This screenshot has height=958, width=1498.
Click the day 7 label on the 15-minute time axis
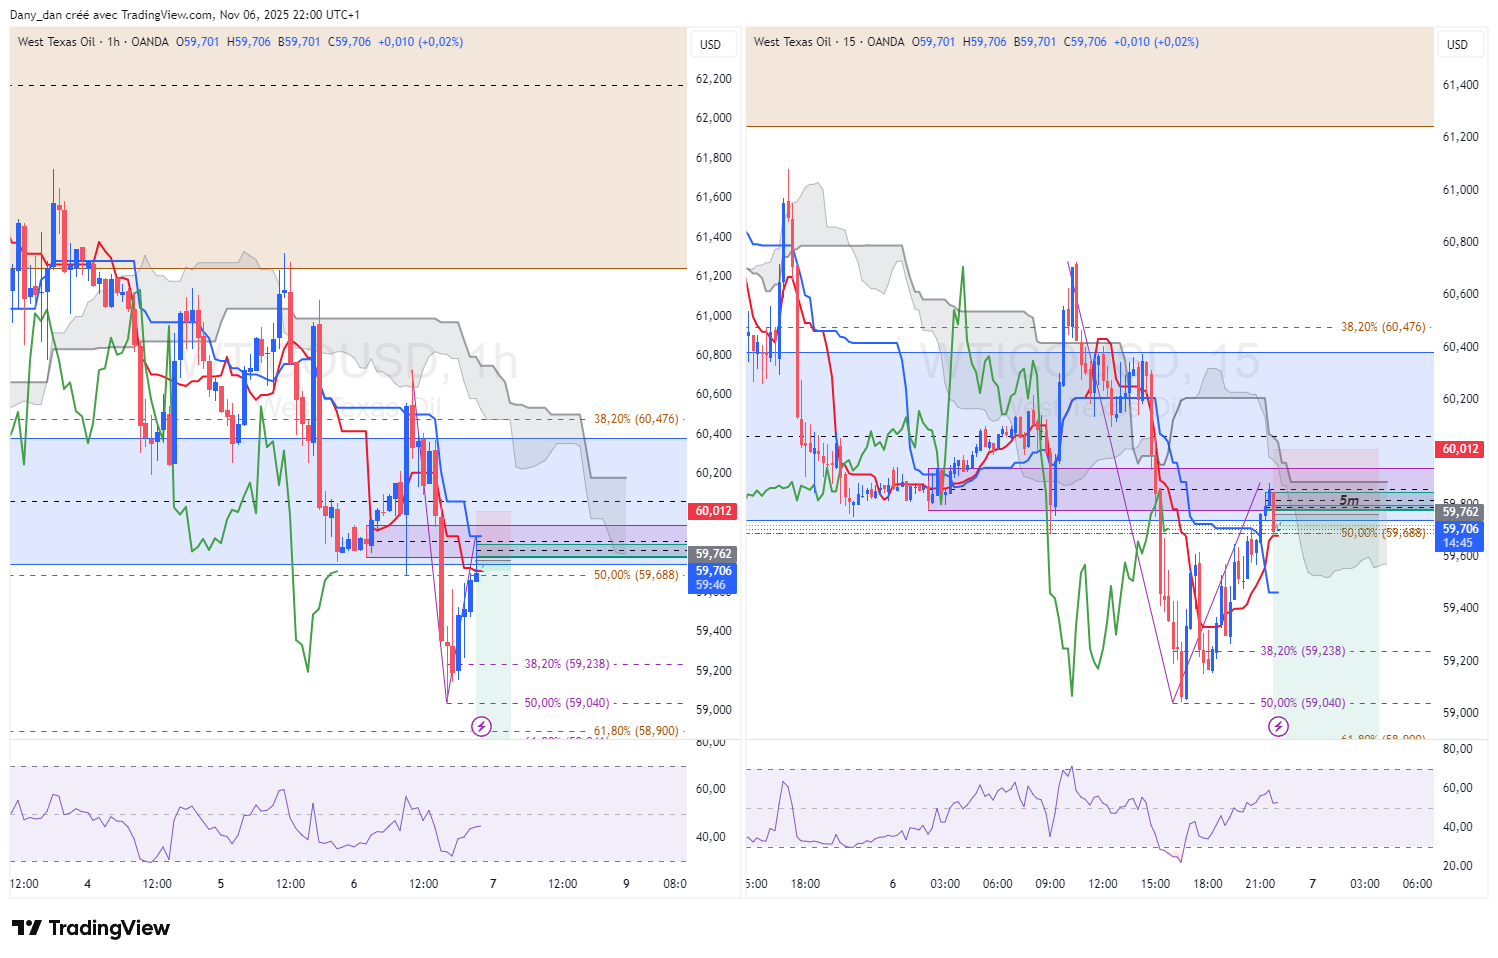coord(1313,884)
